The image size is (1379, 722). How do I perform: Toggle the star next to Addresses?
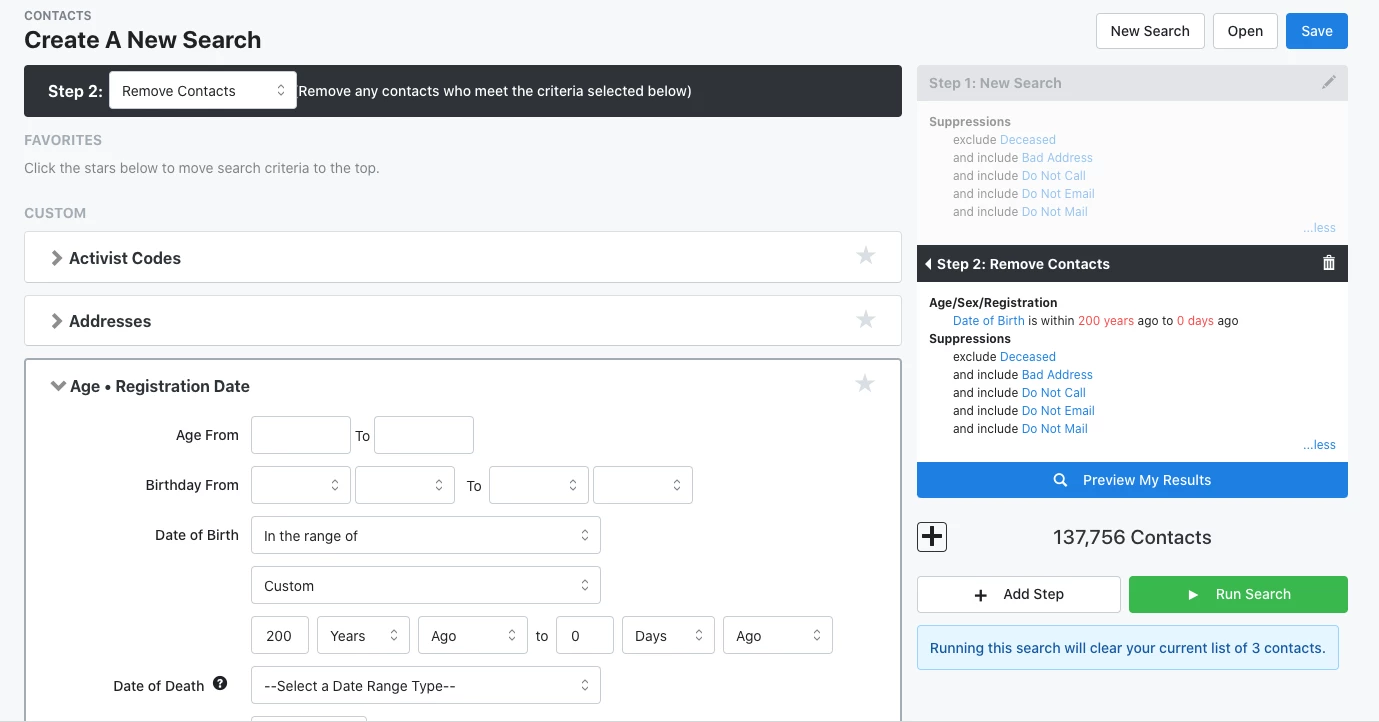tap(865, 319)
